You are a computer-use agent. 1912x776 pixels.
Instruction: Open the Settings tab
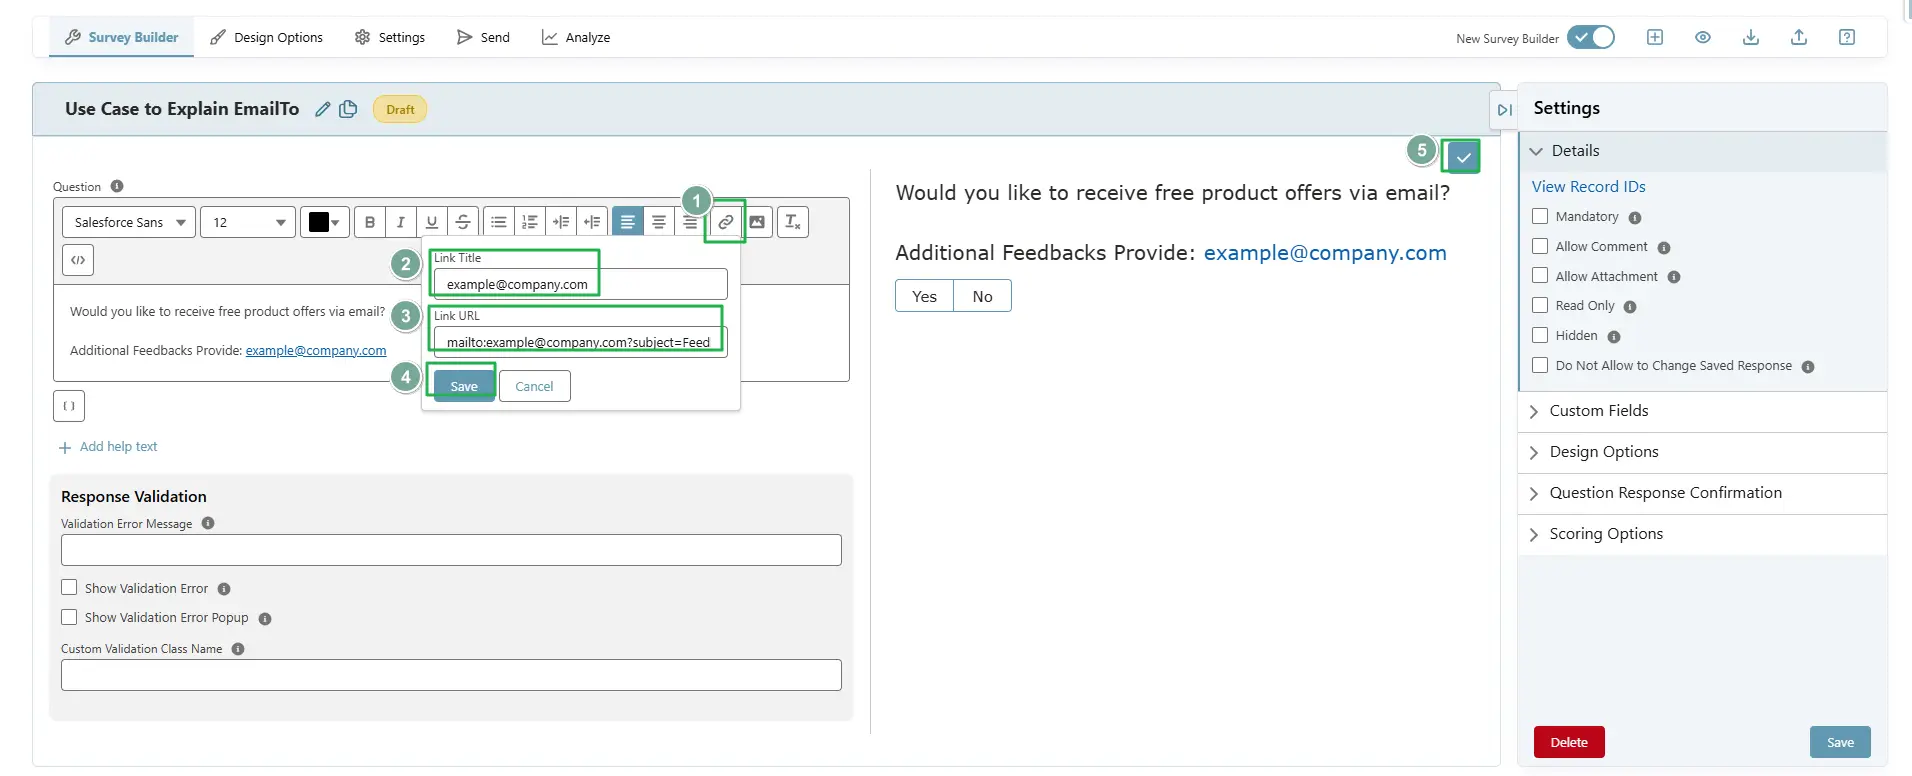pyautogui.click(x=390, y=37)
